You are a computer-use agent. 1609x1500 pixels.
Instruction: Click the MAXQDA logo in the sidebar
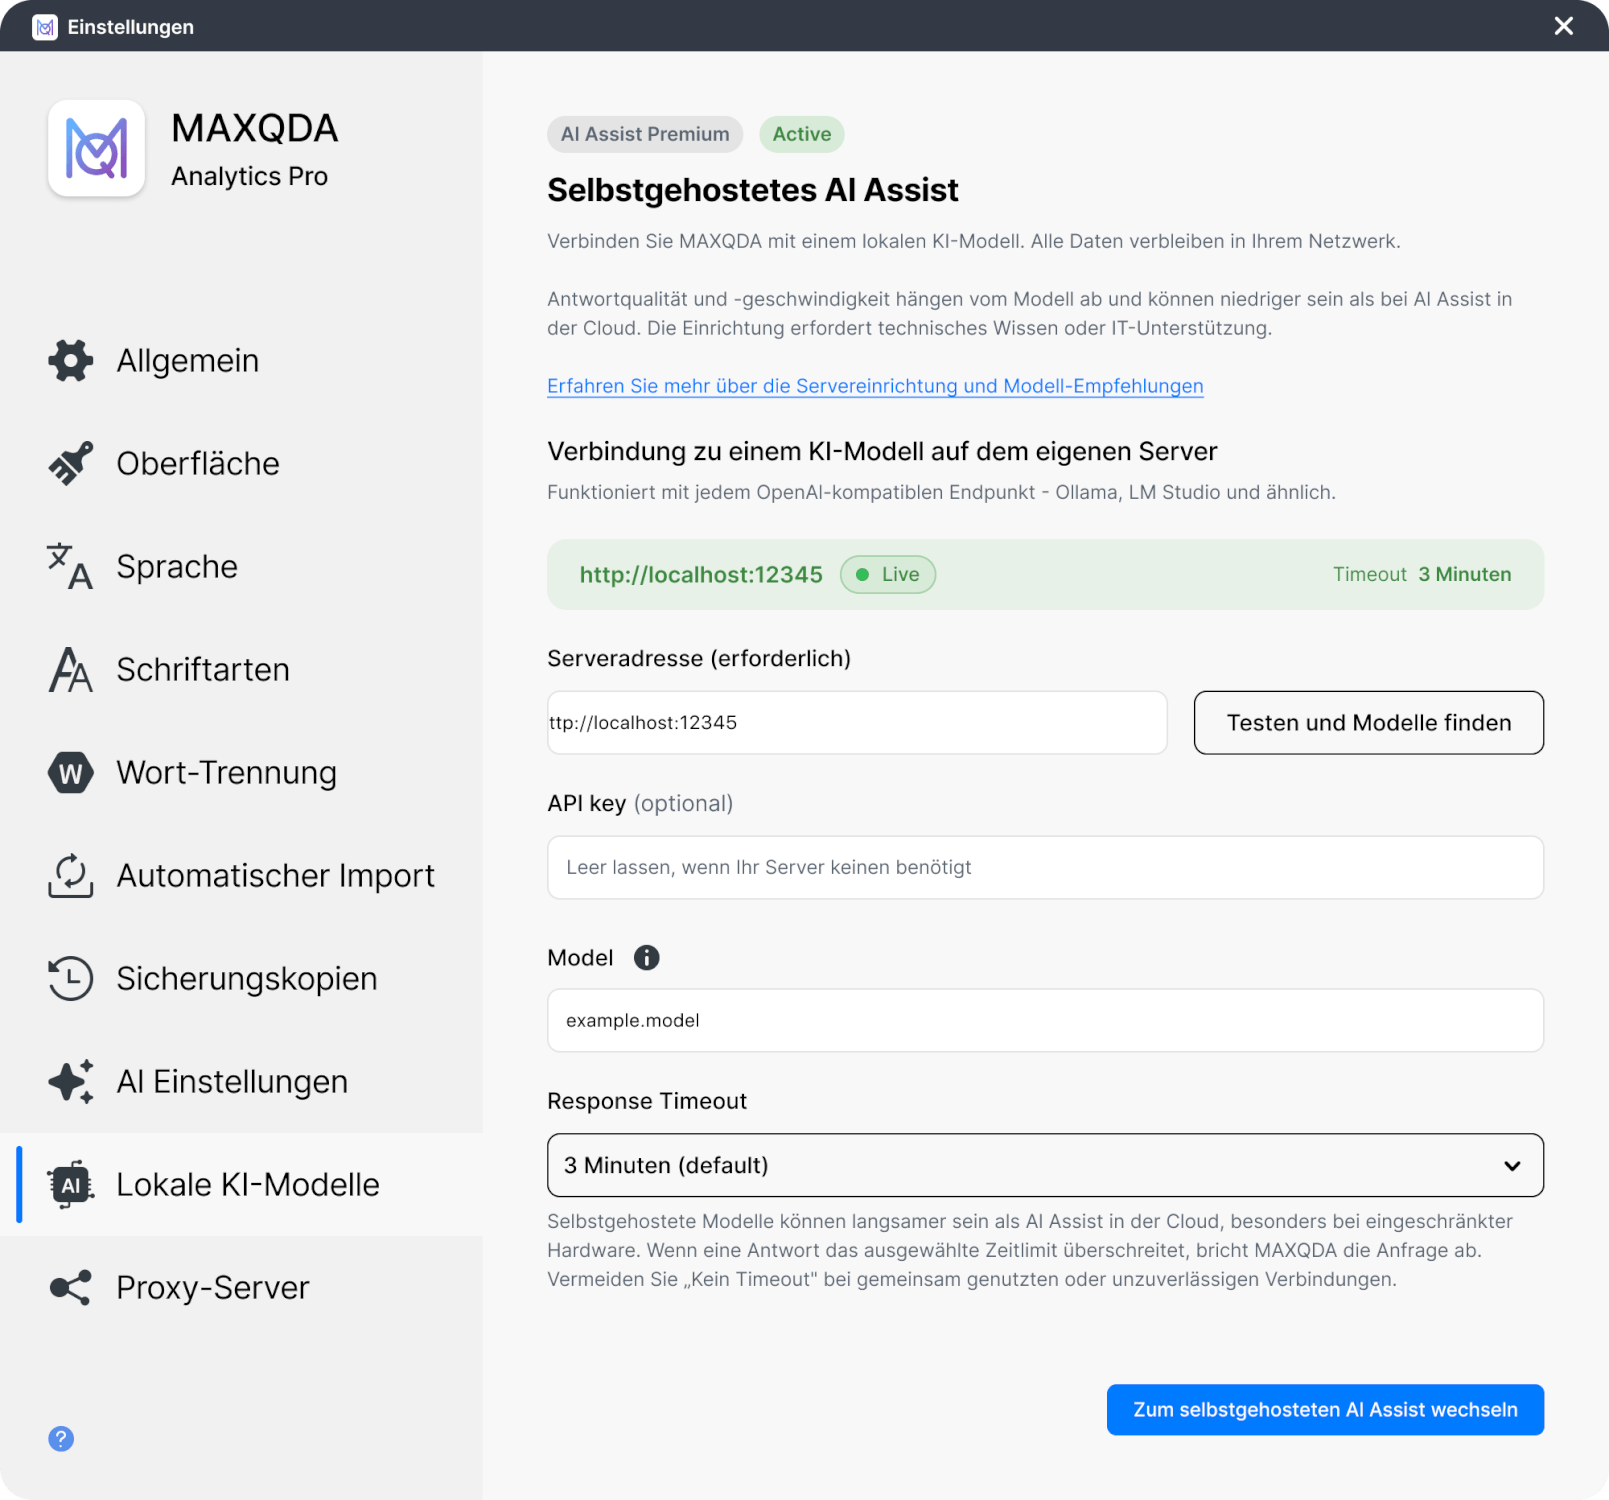tap(97, 148)
